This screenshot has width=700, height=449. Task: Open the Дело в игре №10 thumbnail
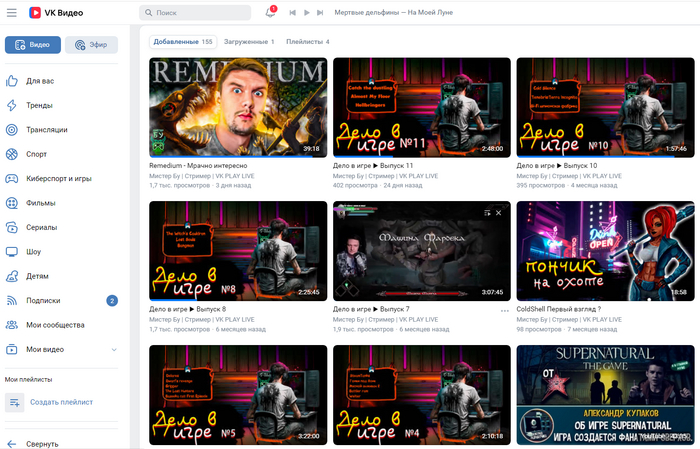(x=605, y=108)
